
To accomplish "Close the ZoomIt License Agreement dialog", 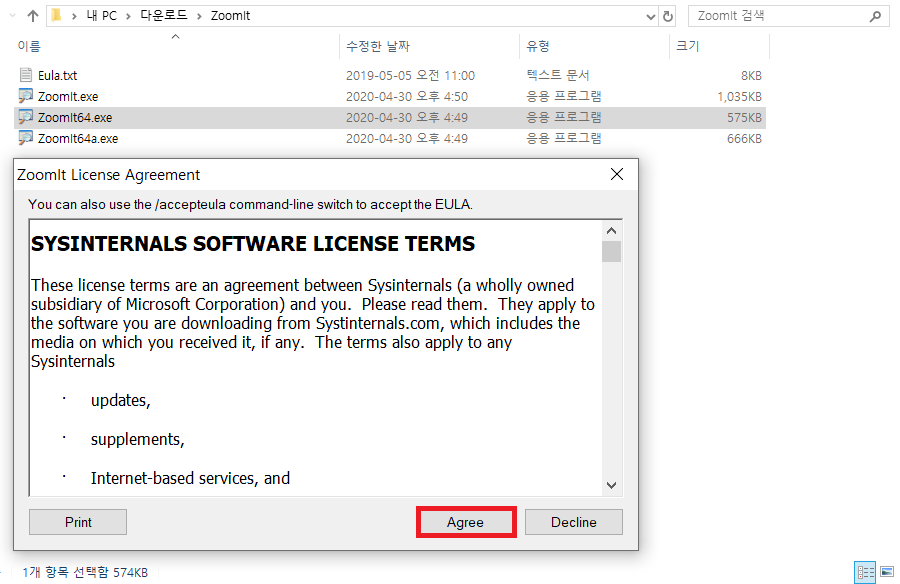I will tap(617, 174).
